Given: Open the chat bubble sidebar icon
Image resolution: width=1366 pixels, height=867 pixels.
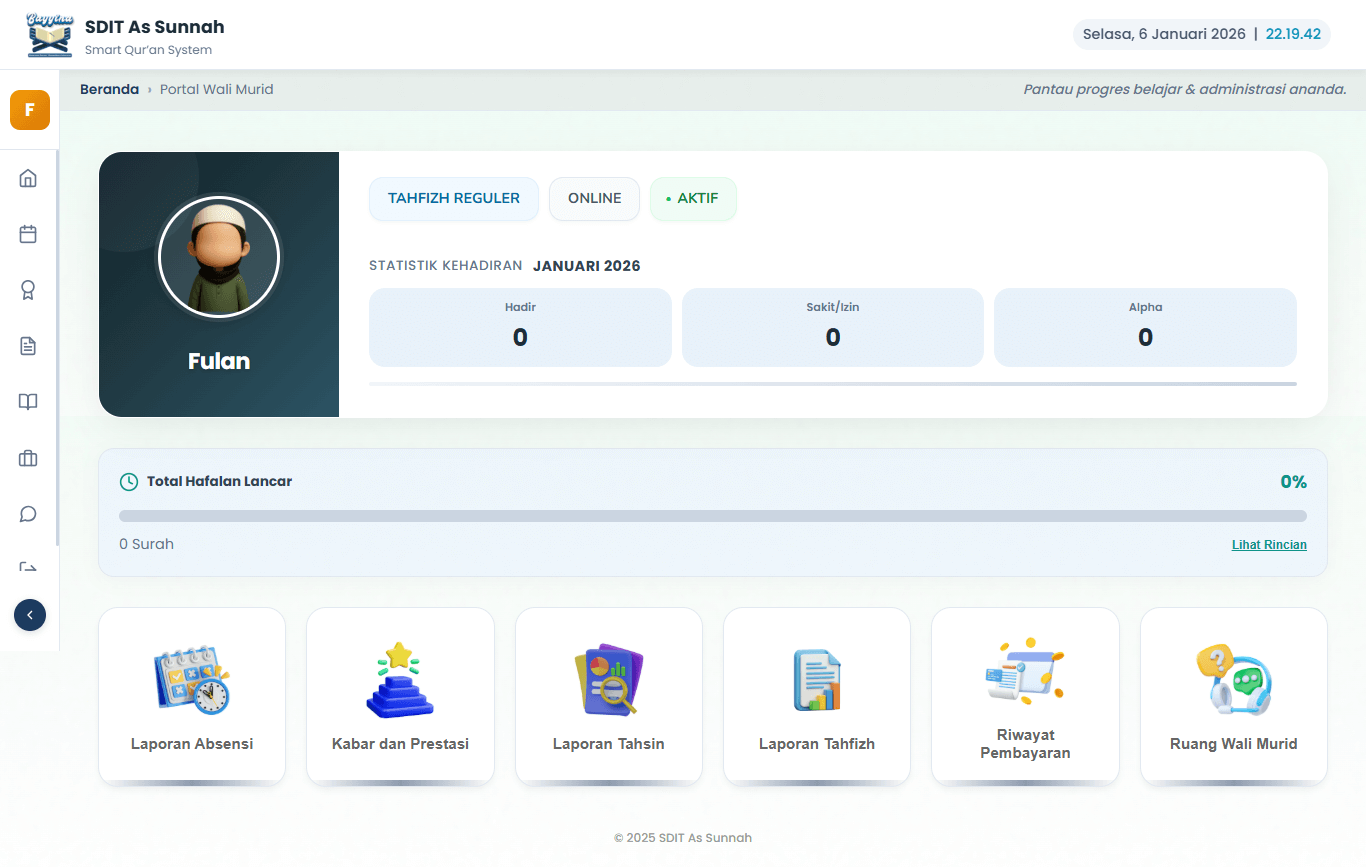Looking at the screenshot, I should pyautogui.click(x=28, y=514).
